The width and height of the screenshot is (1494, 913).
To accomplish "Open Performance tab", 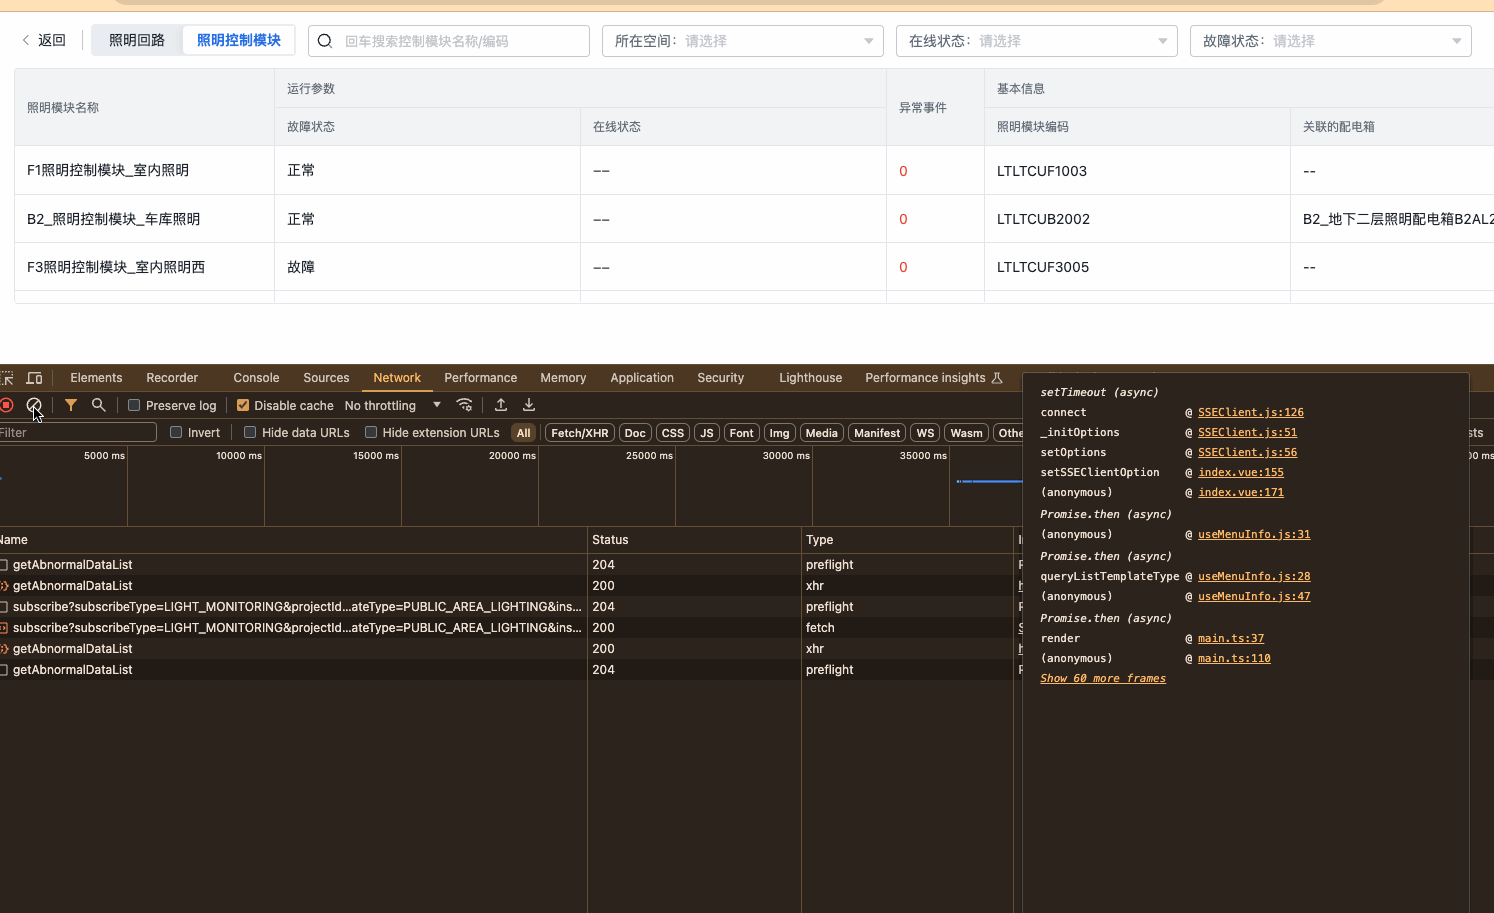I will [x=481, y=378].
